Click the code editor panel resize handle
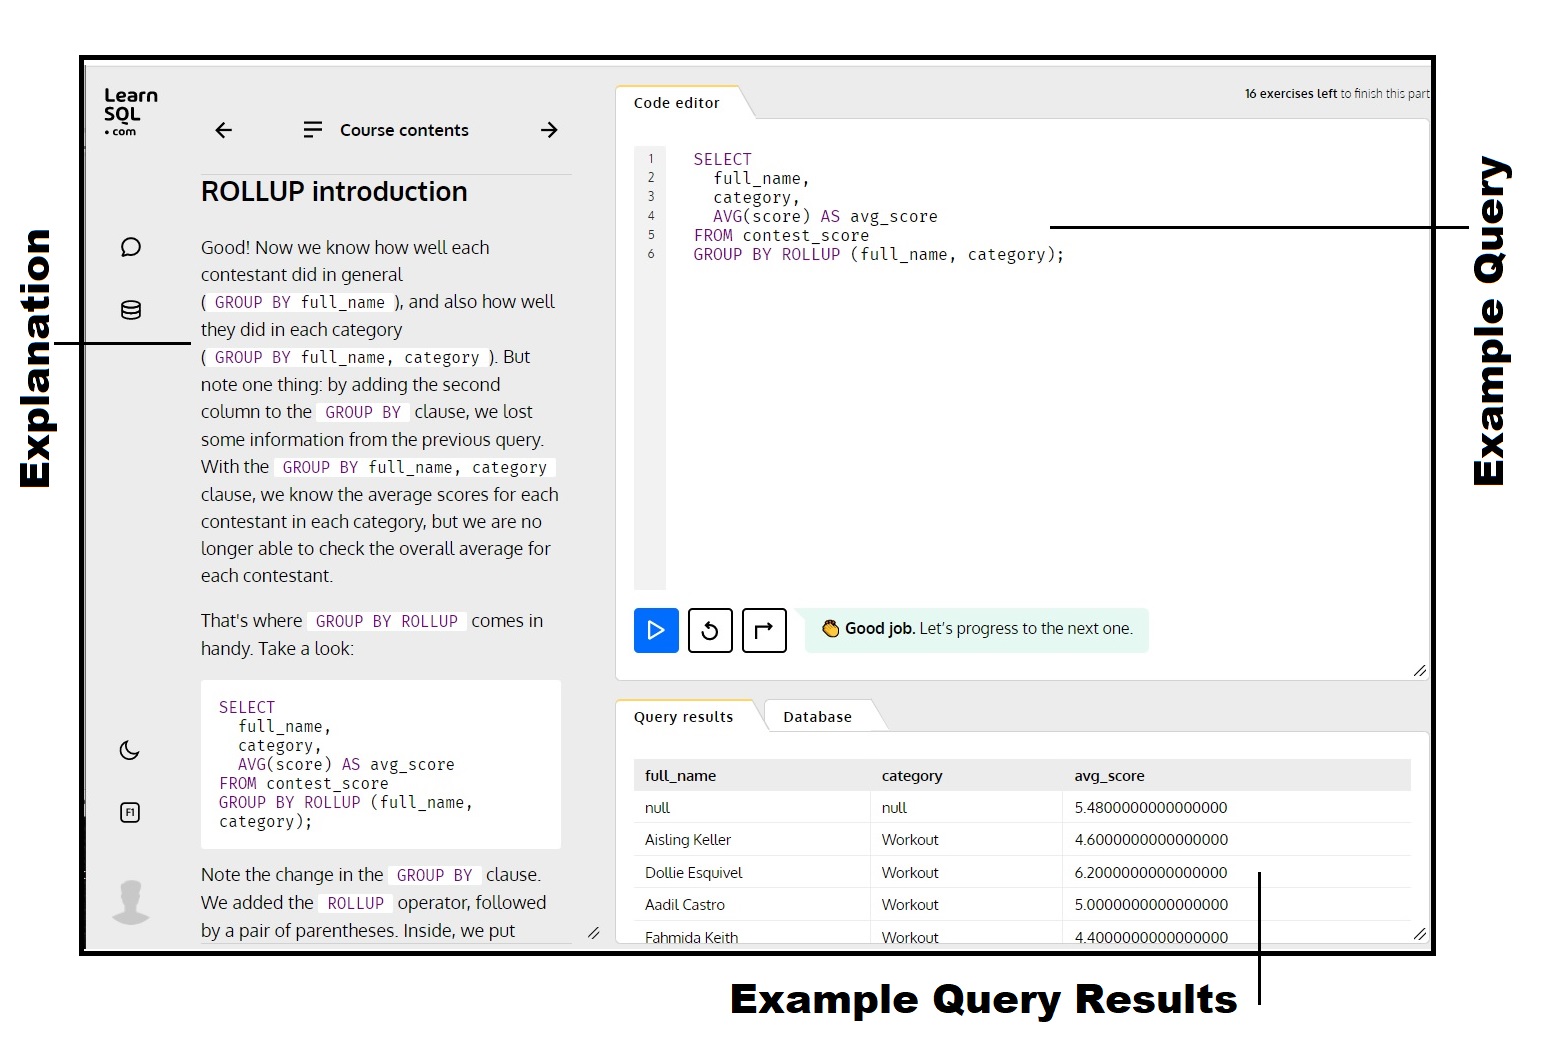Screen dimensions: 1552x1062 click(x=1420, y=671)
